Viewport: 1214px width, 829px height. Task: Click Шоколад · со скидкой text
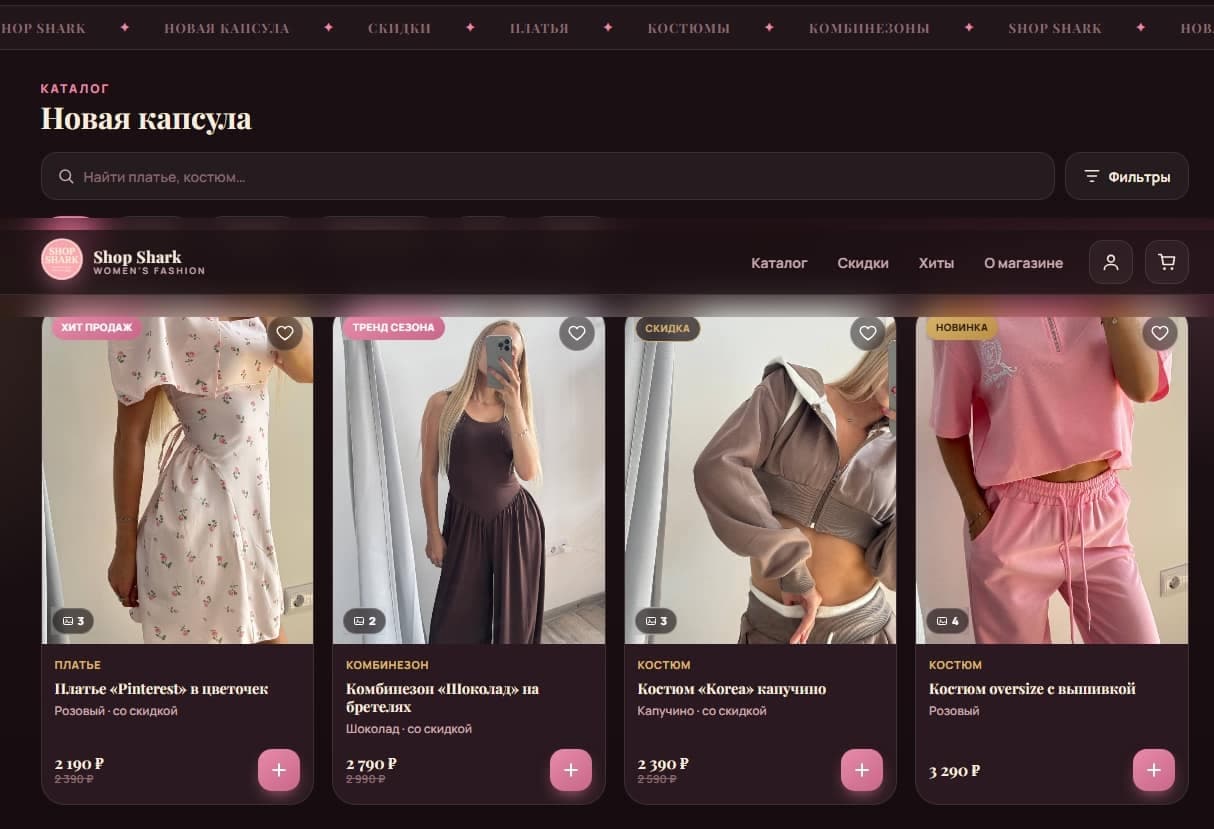409,729
